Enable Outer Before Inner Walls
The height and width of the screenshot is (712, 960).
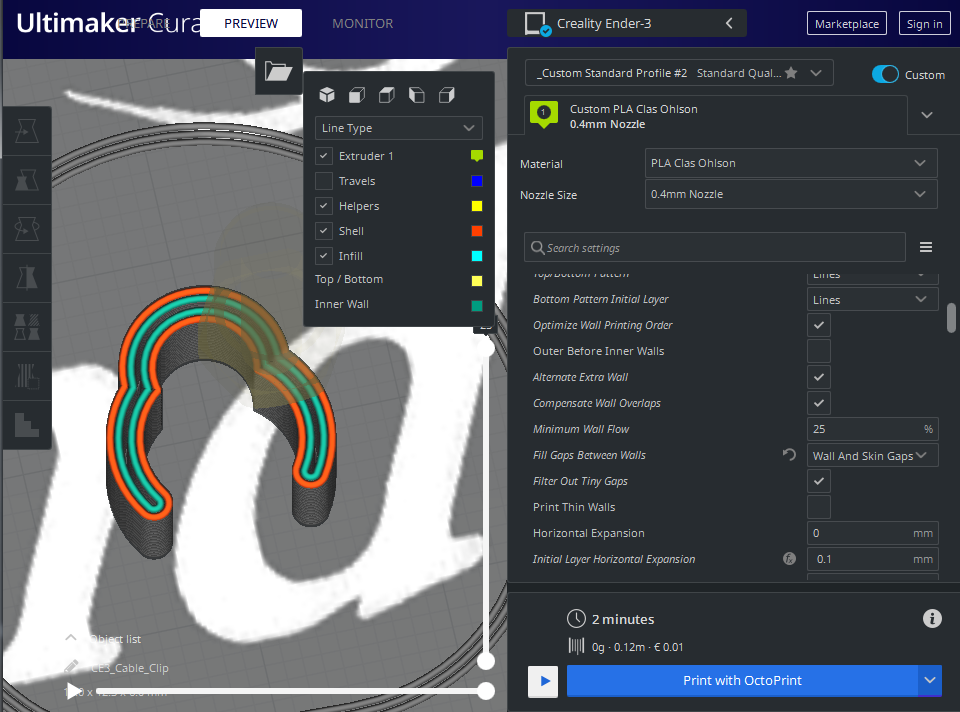(x=819, y=351)
